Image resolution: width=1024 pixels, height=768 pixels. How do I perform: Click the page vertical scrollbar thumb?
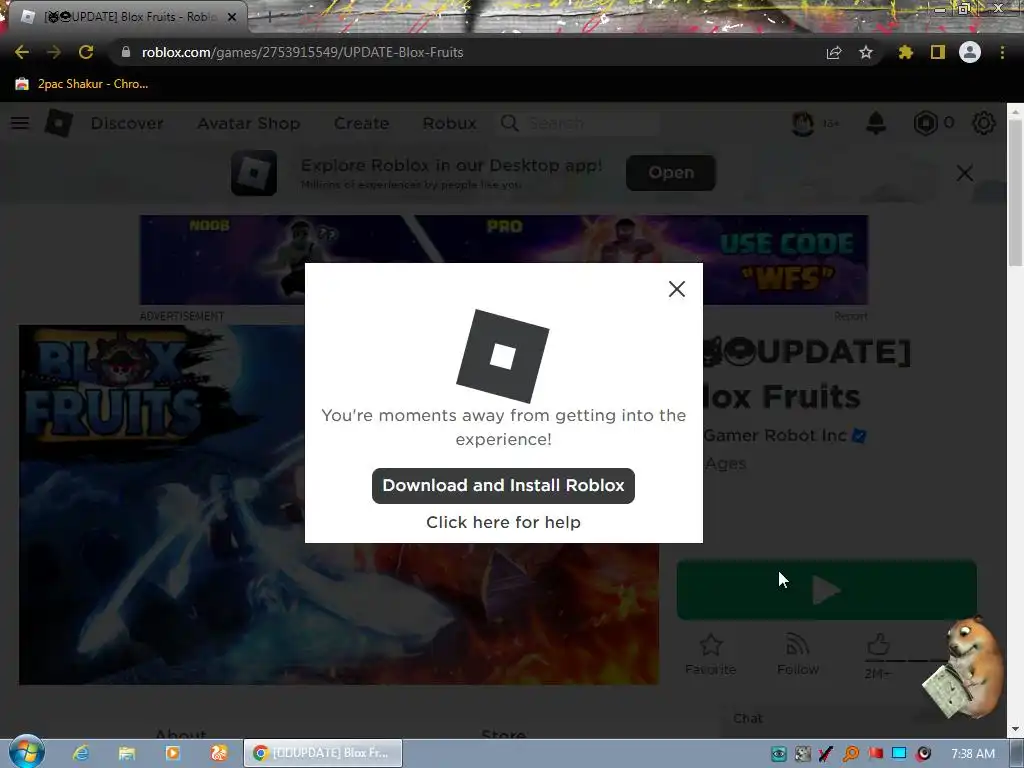(x=1015, y=193)
